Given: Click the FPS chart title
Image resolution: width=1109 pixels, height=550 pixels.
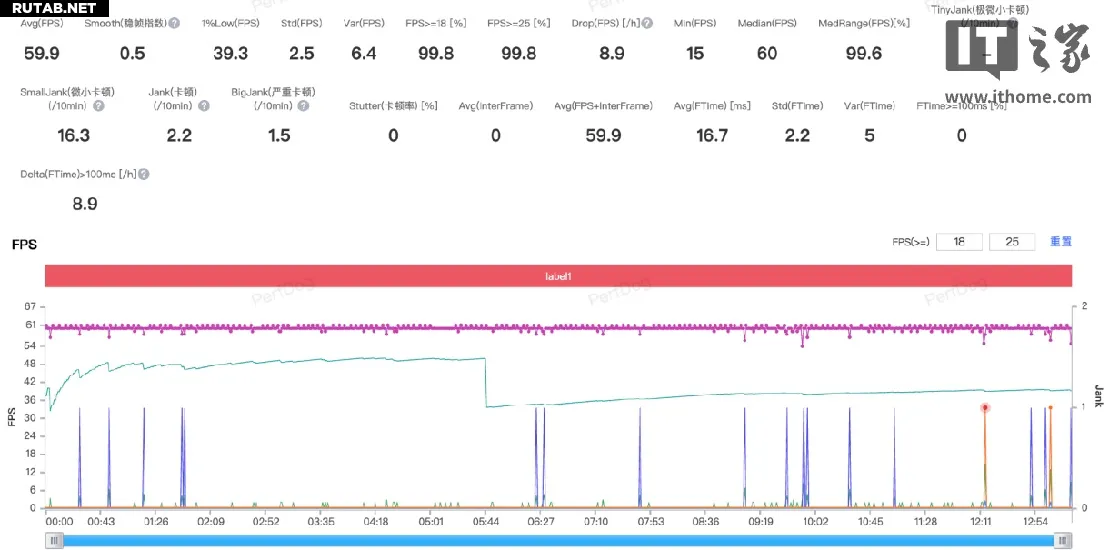Looking at the screenshot, I should 24,244.
